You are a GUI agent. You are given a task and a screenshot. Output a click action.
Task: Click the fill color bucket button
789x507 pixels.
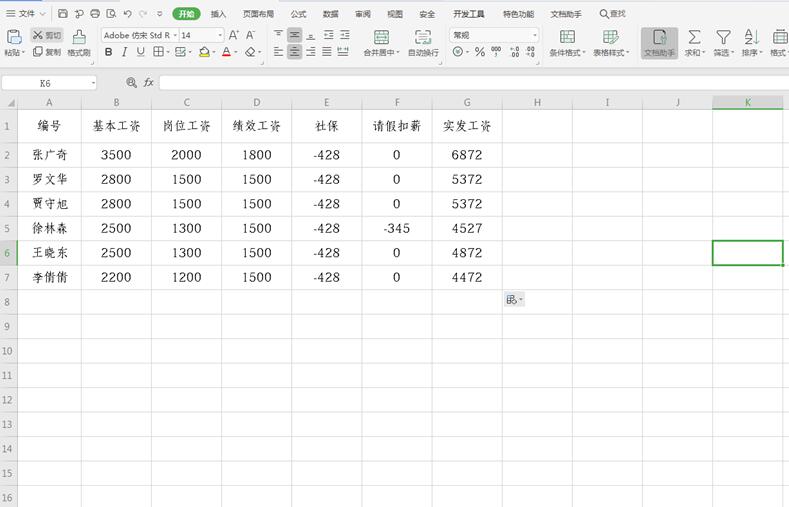point(204,52)
